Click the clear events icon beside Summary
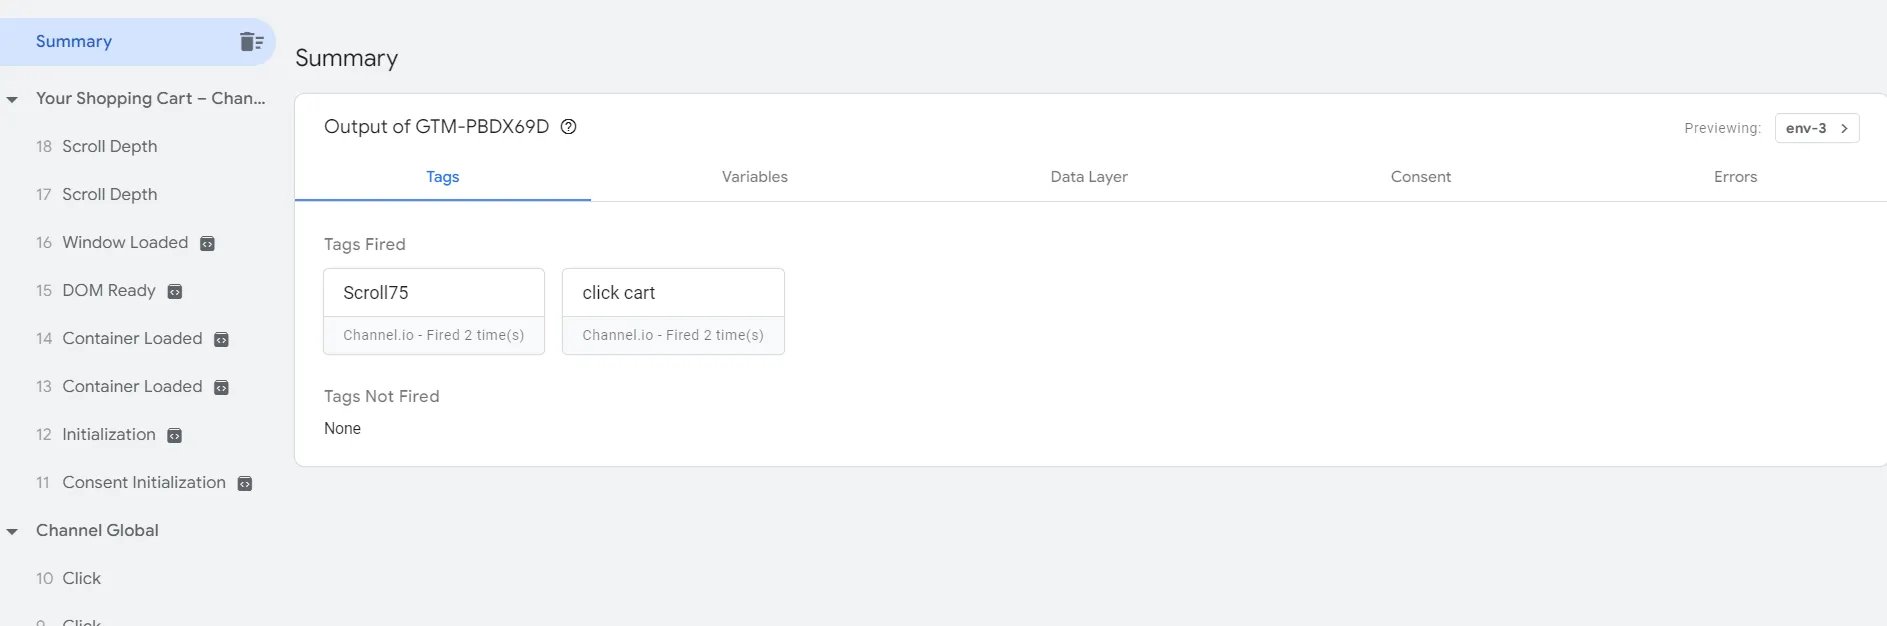1887x626 pixels. [x=251, y=42]
